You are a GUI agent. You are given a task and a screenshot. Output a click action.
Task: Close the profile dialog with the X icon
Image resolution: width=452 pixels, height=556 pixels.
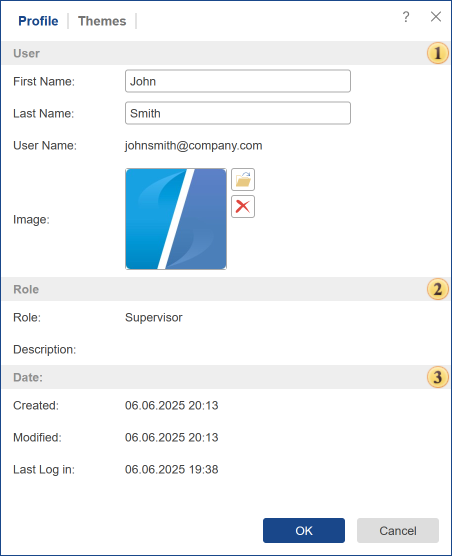coord(436,17)
